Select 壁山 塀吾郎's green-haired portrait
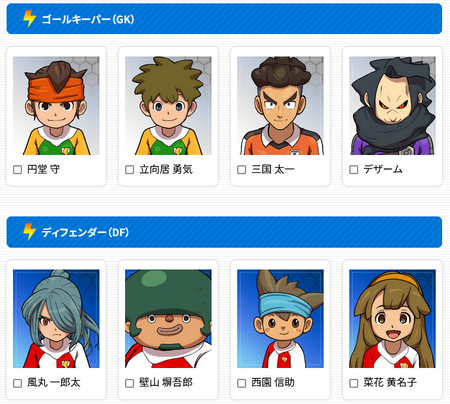450x404 pixels. (168, 319)
